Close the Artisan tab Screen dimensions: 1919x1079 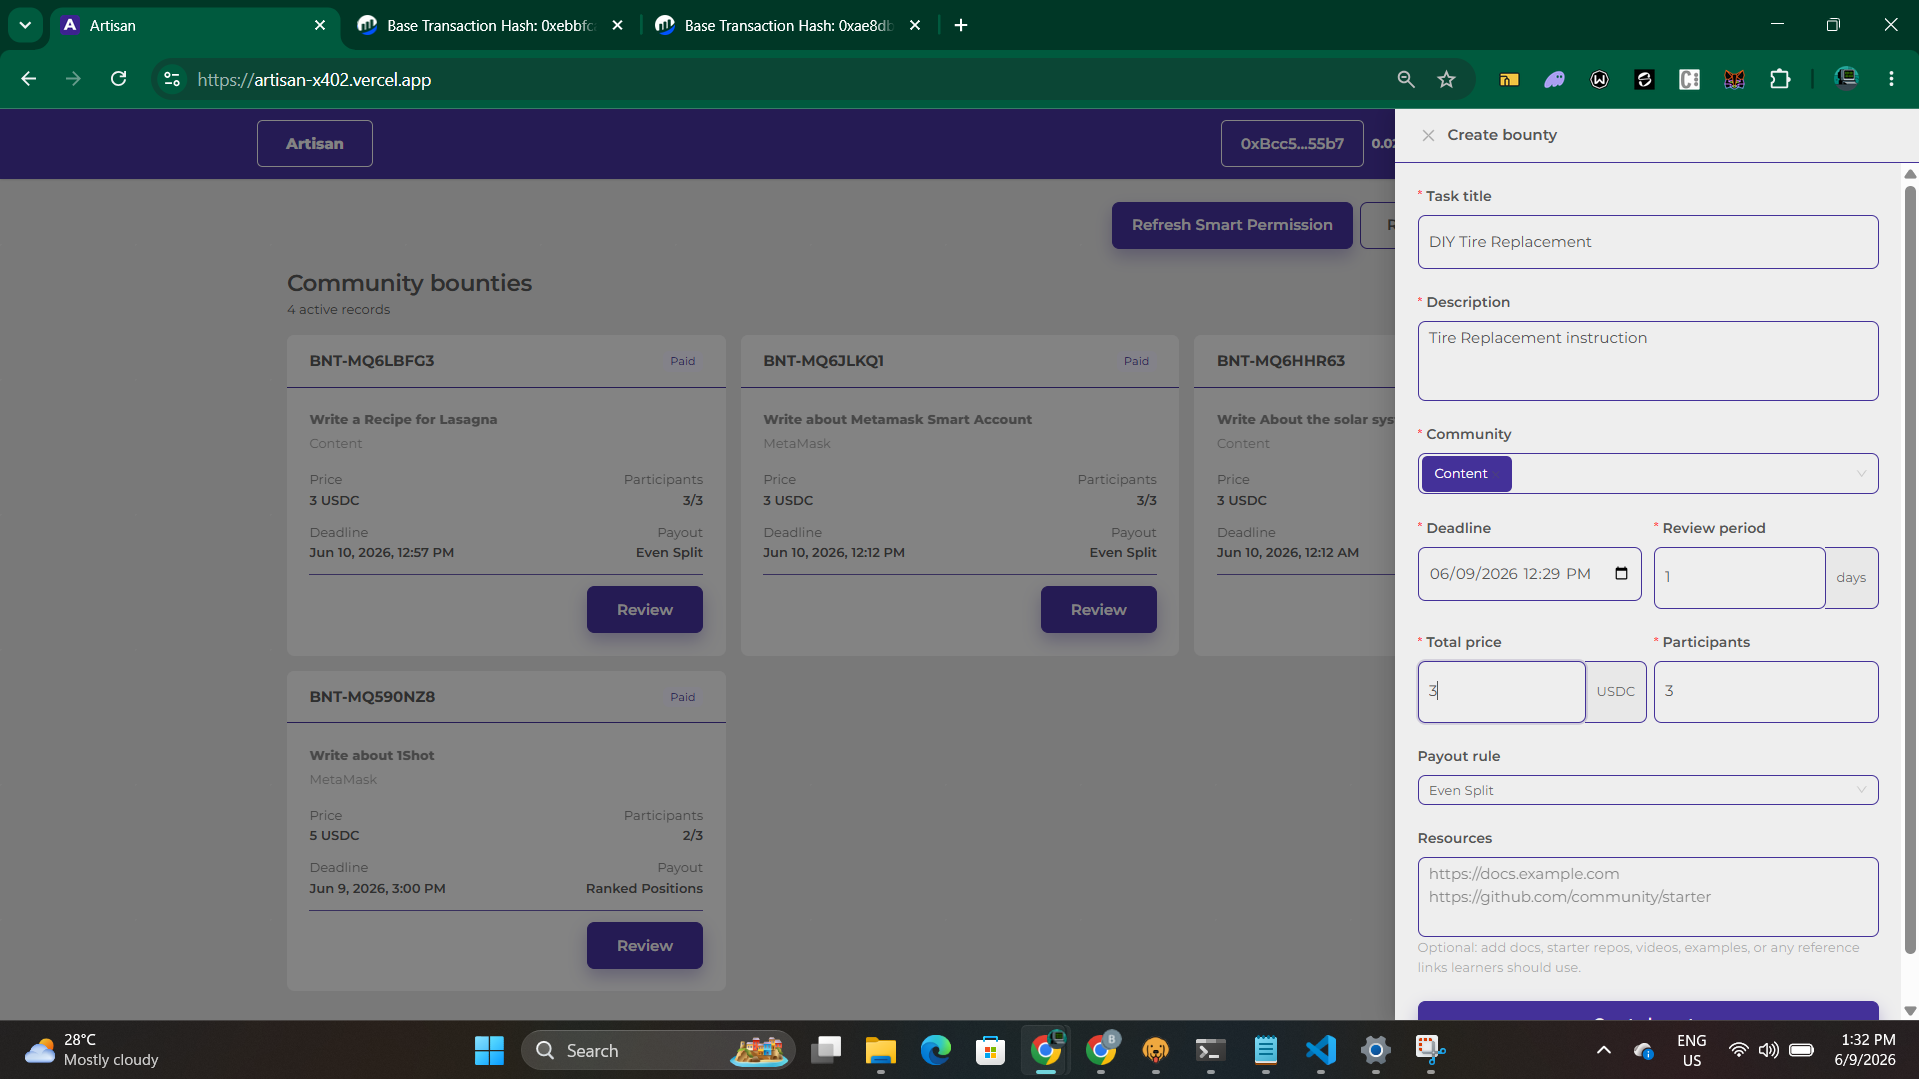[x=320, y=25]
